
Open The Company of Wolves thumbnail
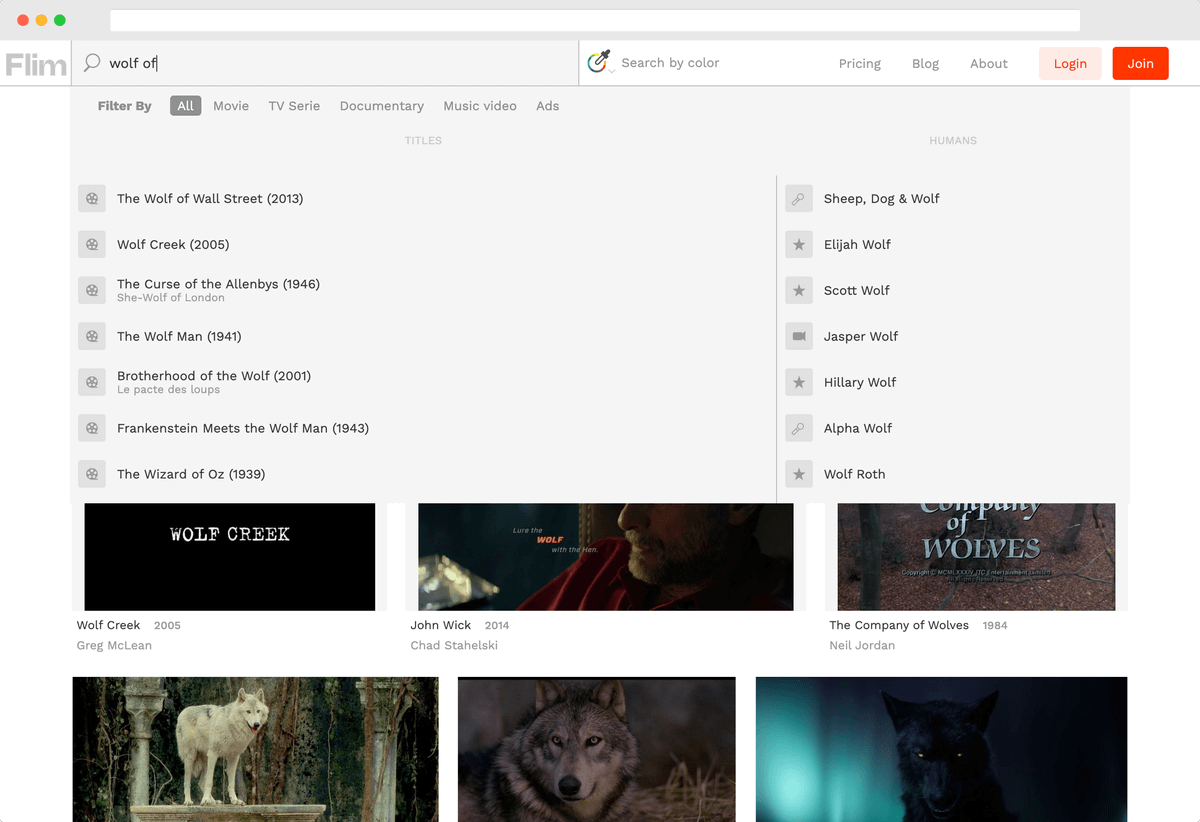976,557
